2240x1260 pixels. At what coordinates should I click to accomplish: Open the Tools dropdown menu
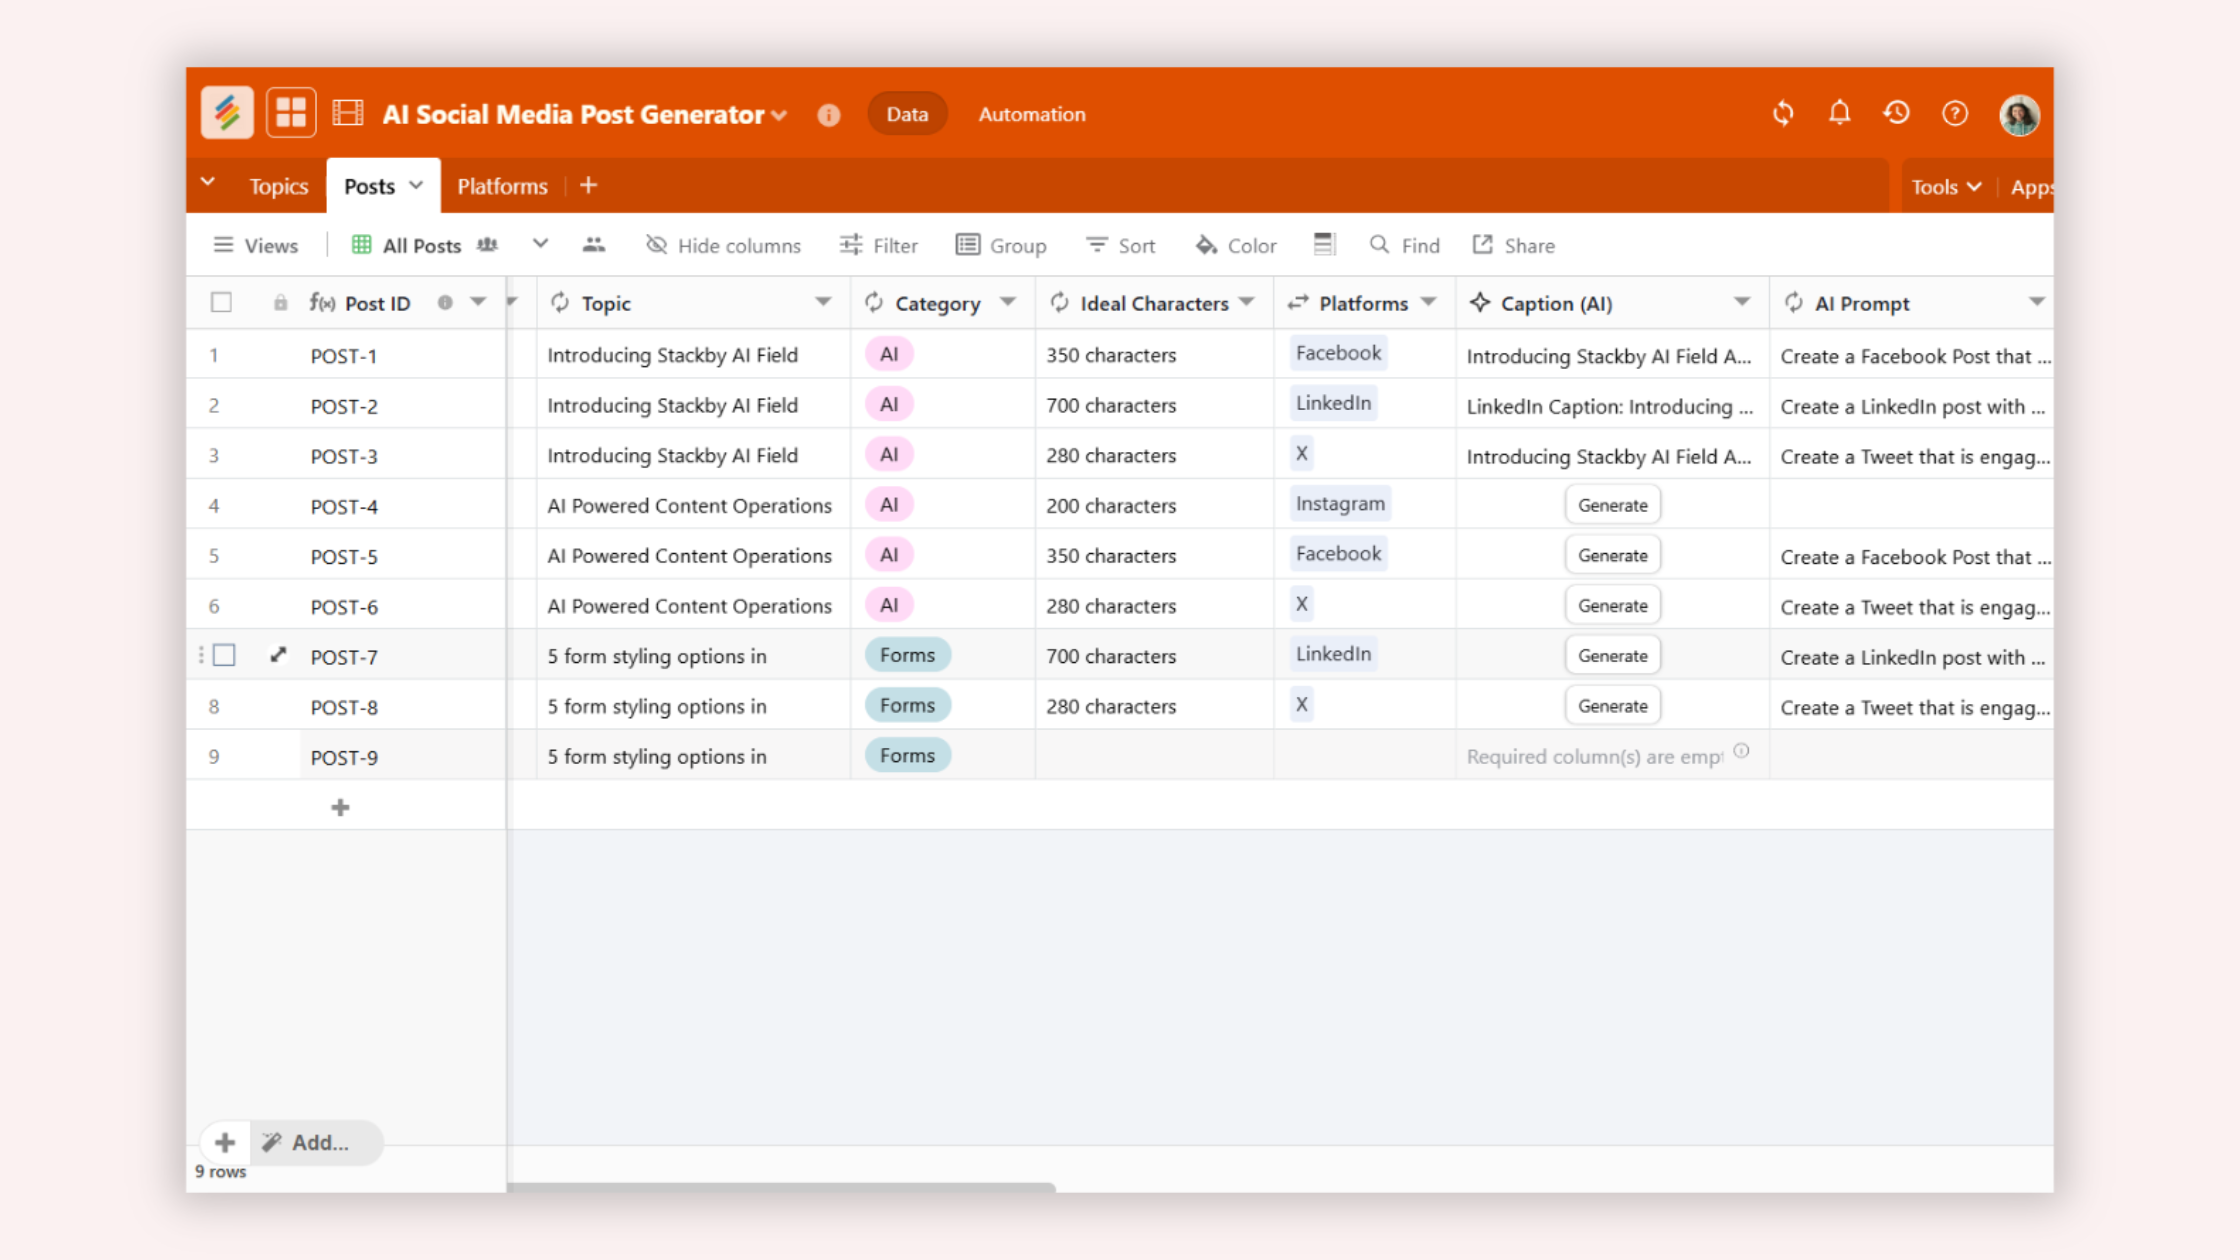coord(1945,187)
